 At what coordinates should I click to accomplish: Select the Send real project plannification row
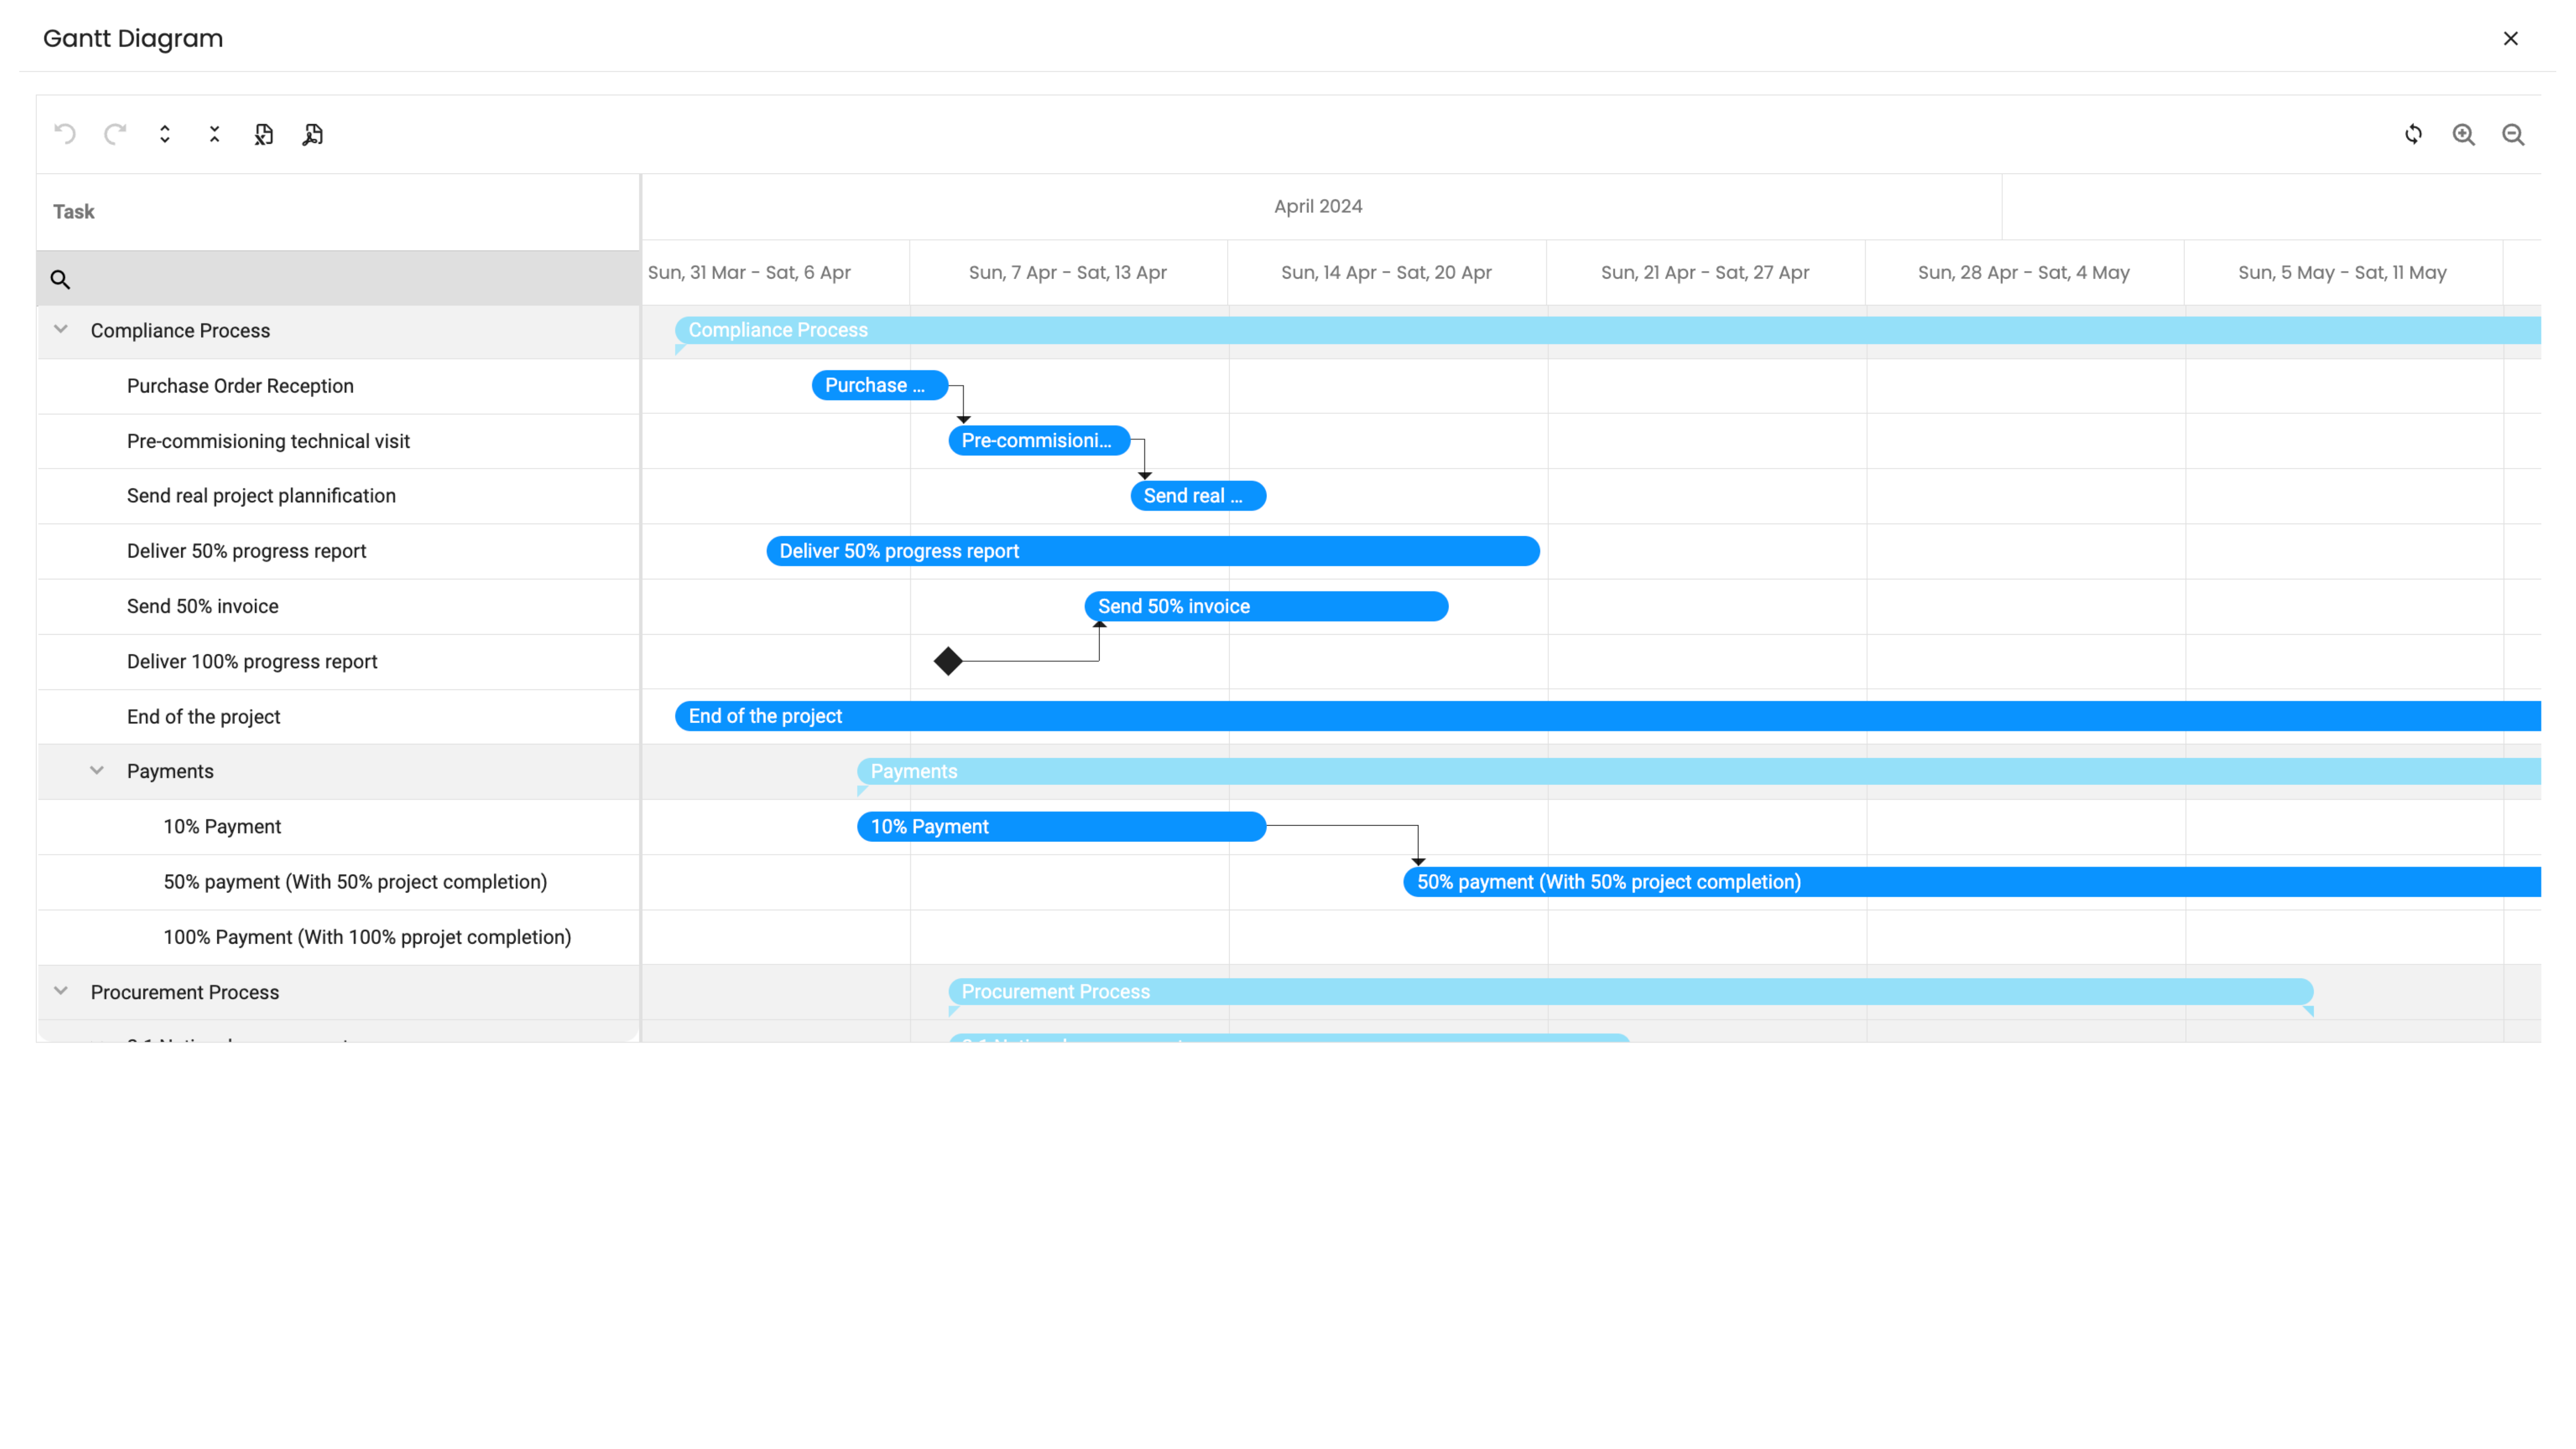click(338, 496)
